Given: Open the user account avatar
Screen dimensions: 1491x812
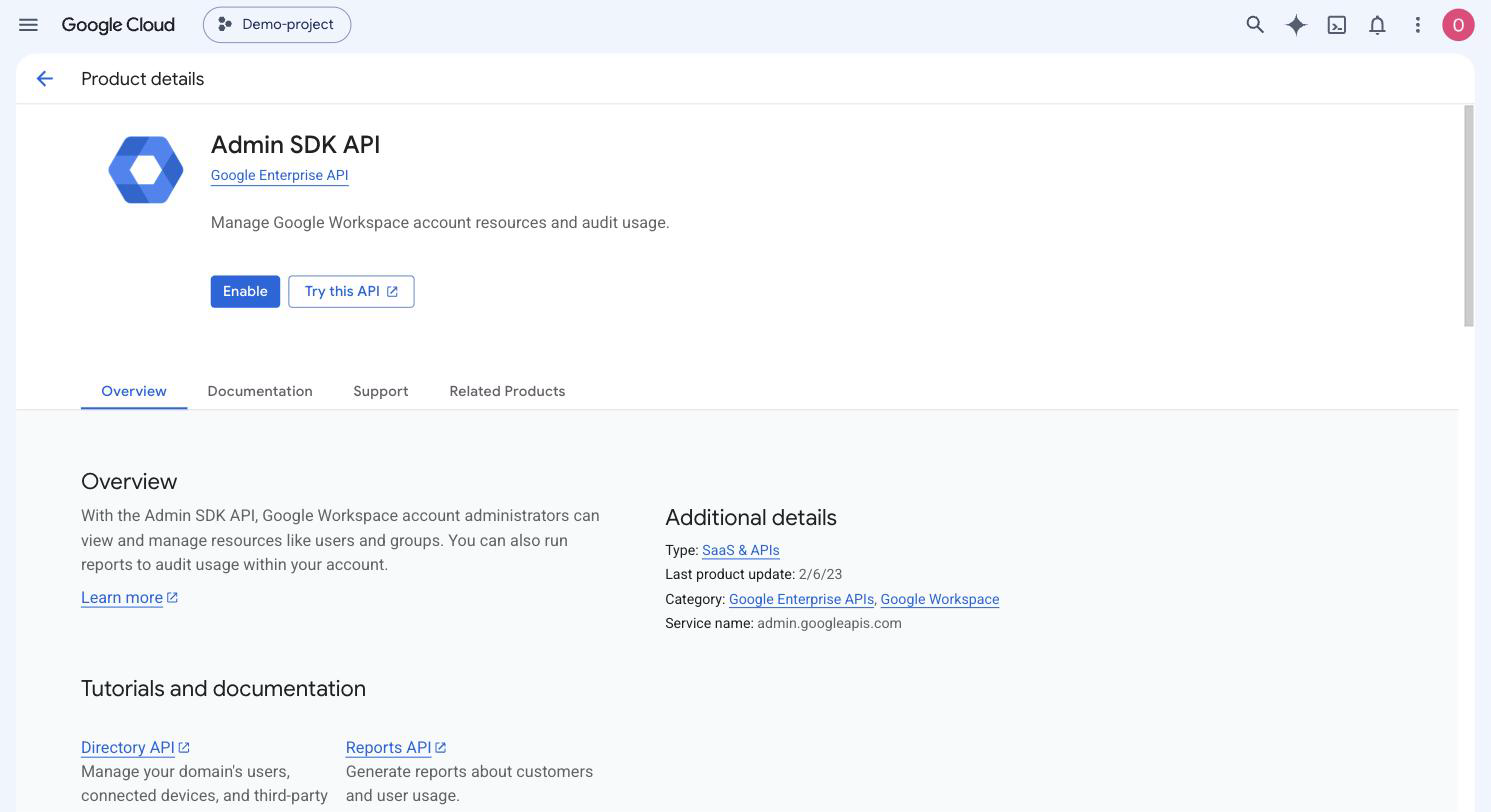Looking at the screenshot, I should 1458,25.
